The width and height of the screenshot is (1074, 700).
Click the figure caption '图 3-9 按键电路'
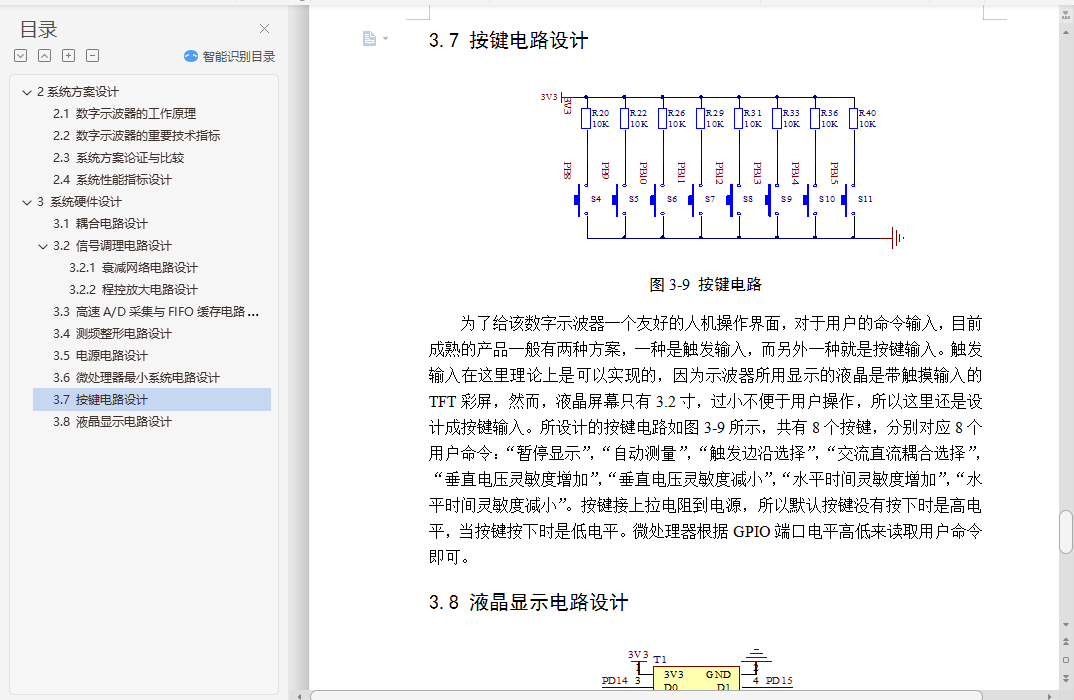point(705,284)
